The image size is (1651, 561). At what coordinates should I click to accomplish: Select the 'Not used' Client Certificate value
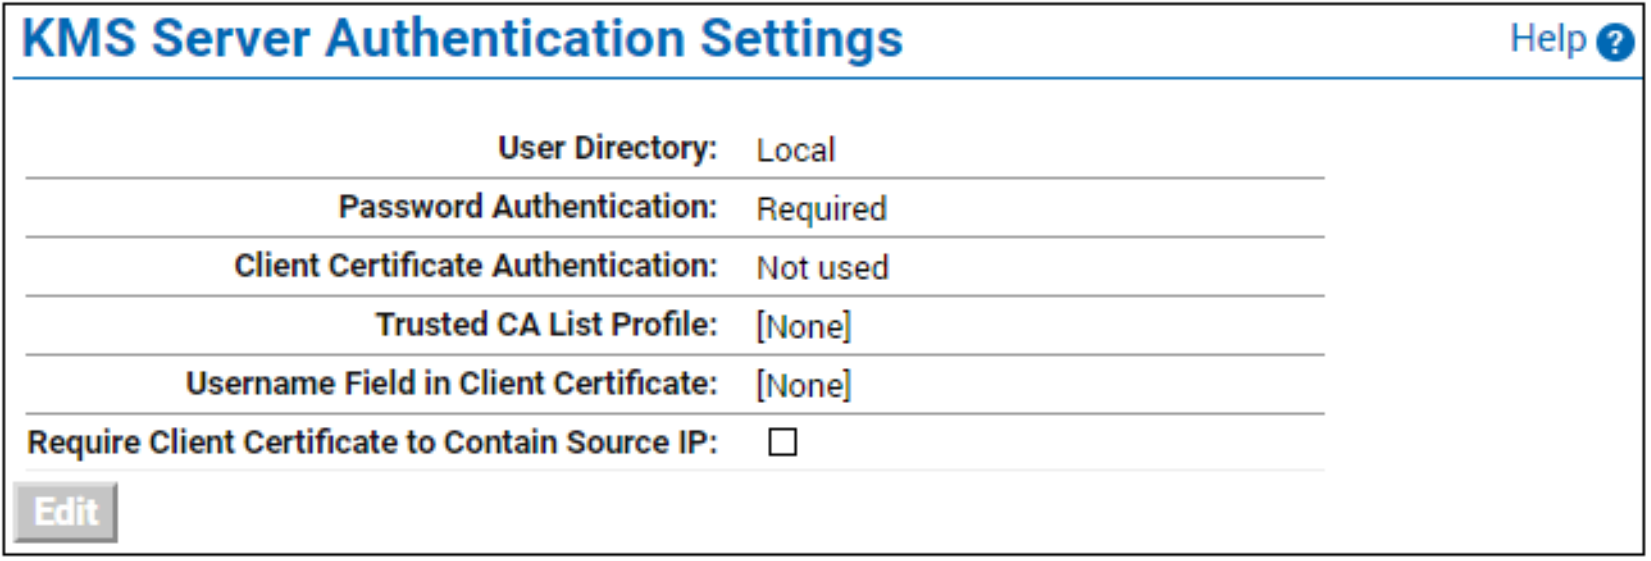pyautogui.click(x=822, y=268)
